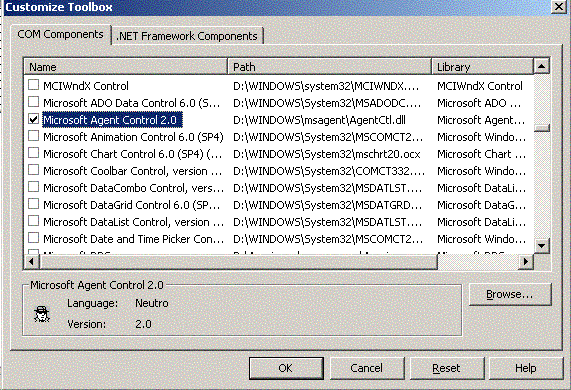Click the horizontal scrollbar left arrow

[x=31, y=261]
